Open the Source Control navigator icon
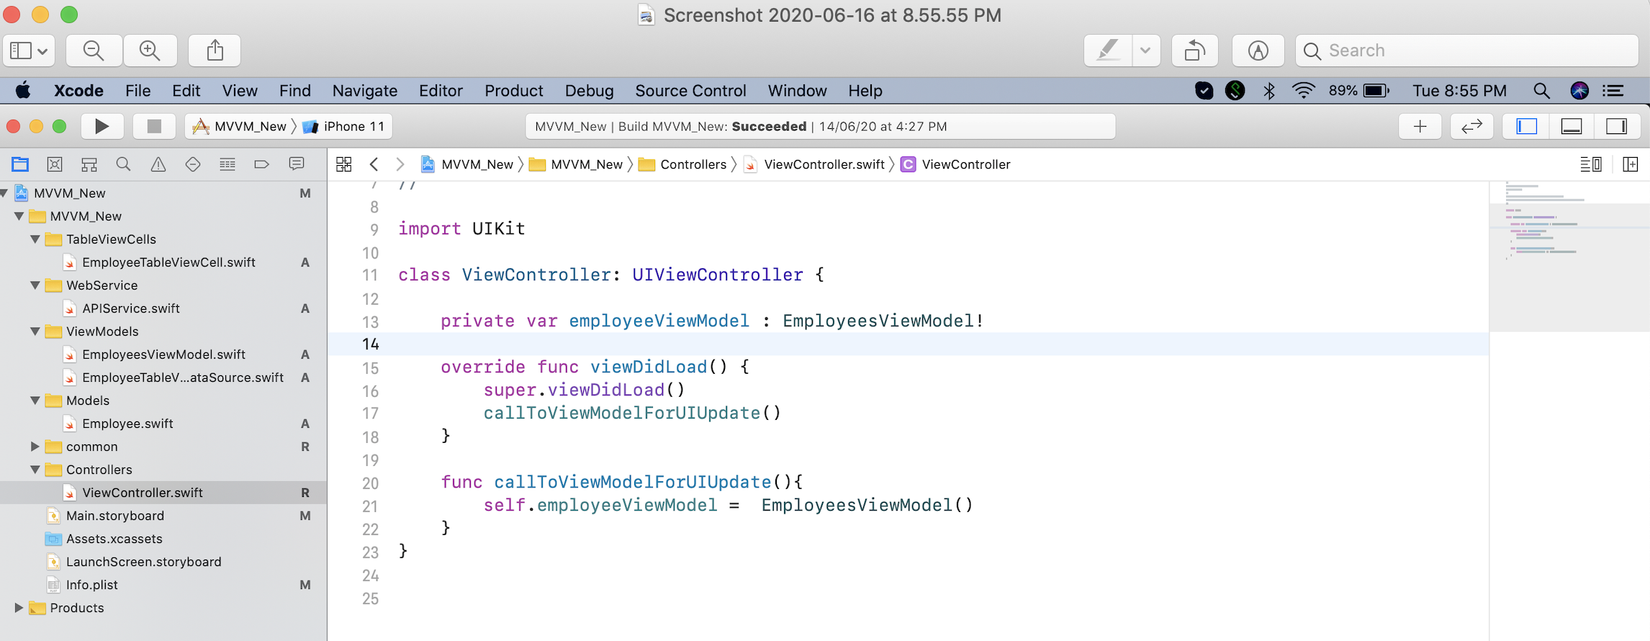 pos(55,164)
